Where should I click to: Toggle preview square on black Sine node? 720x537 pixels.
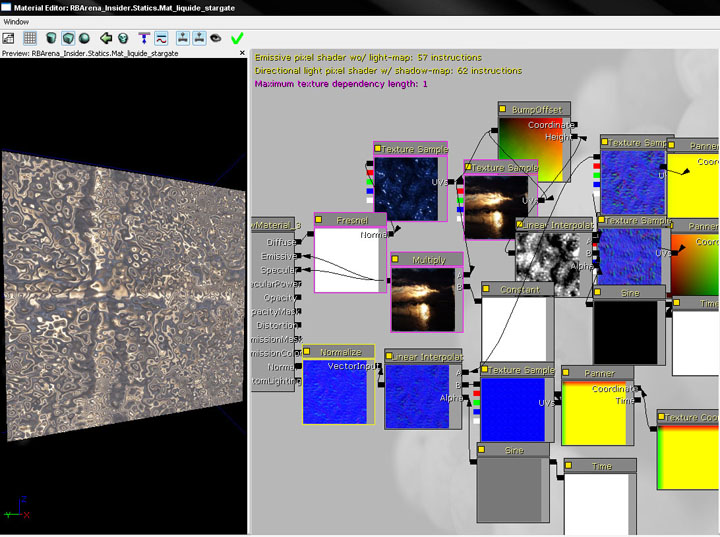click(x=597, y=292)
